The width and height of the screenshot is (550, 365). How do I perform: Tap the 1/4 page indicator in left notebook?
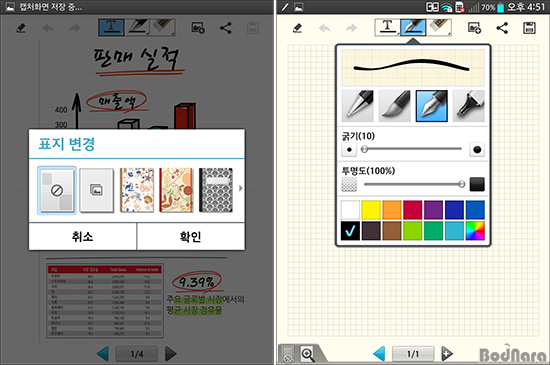[136, 354]
